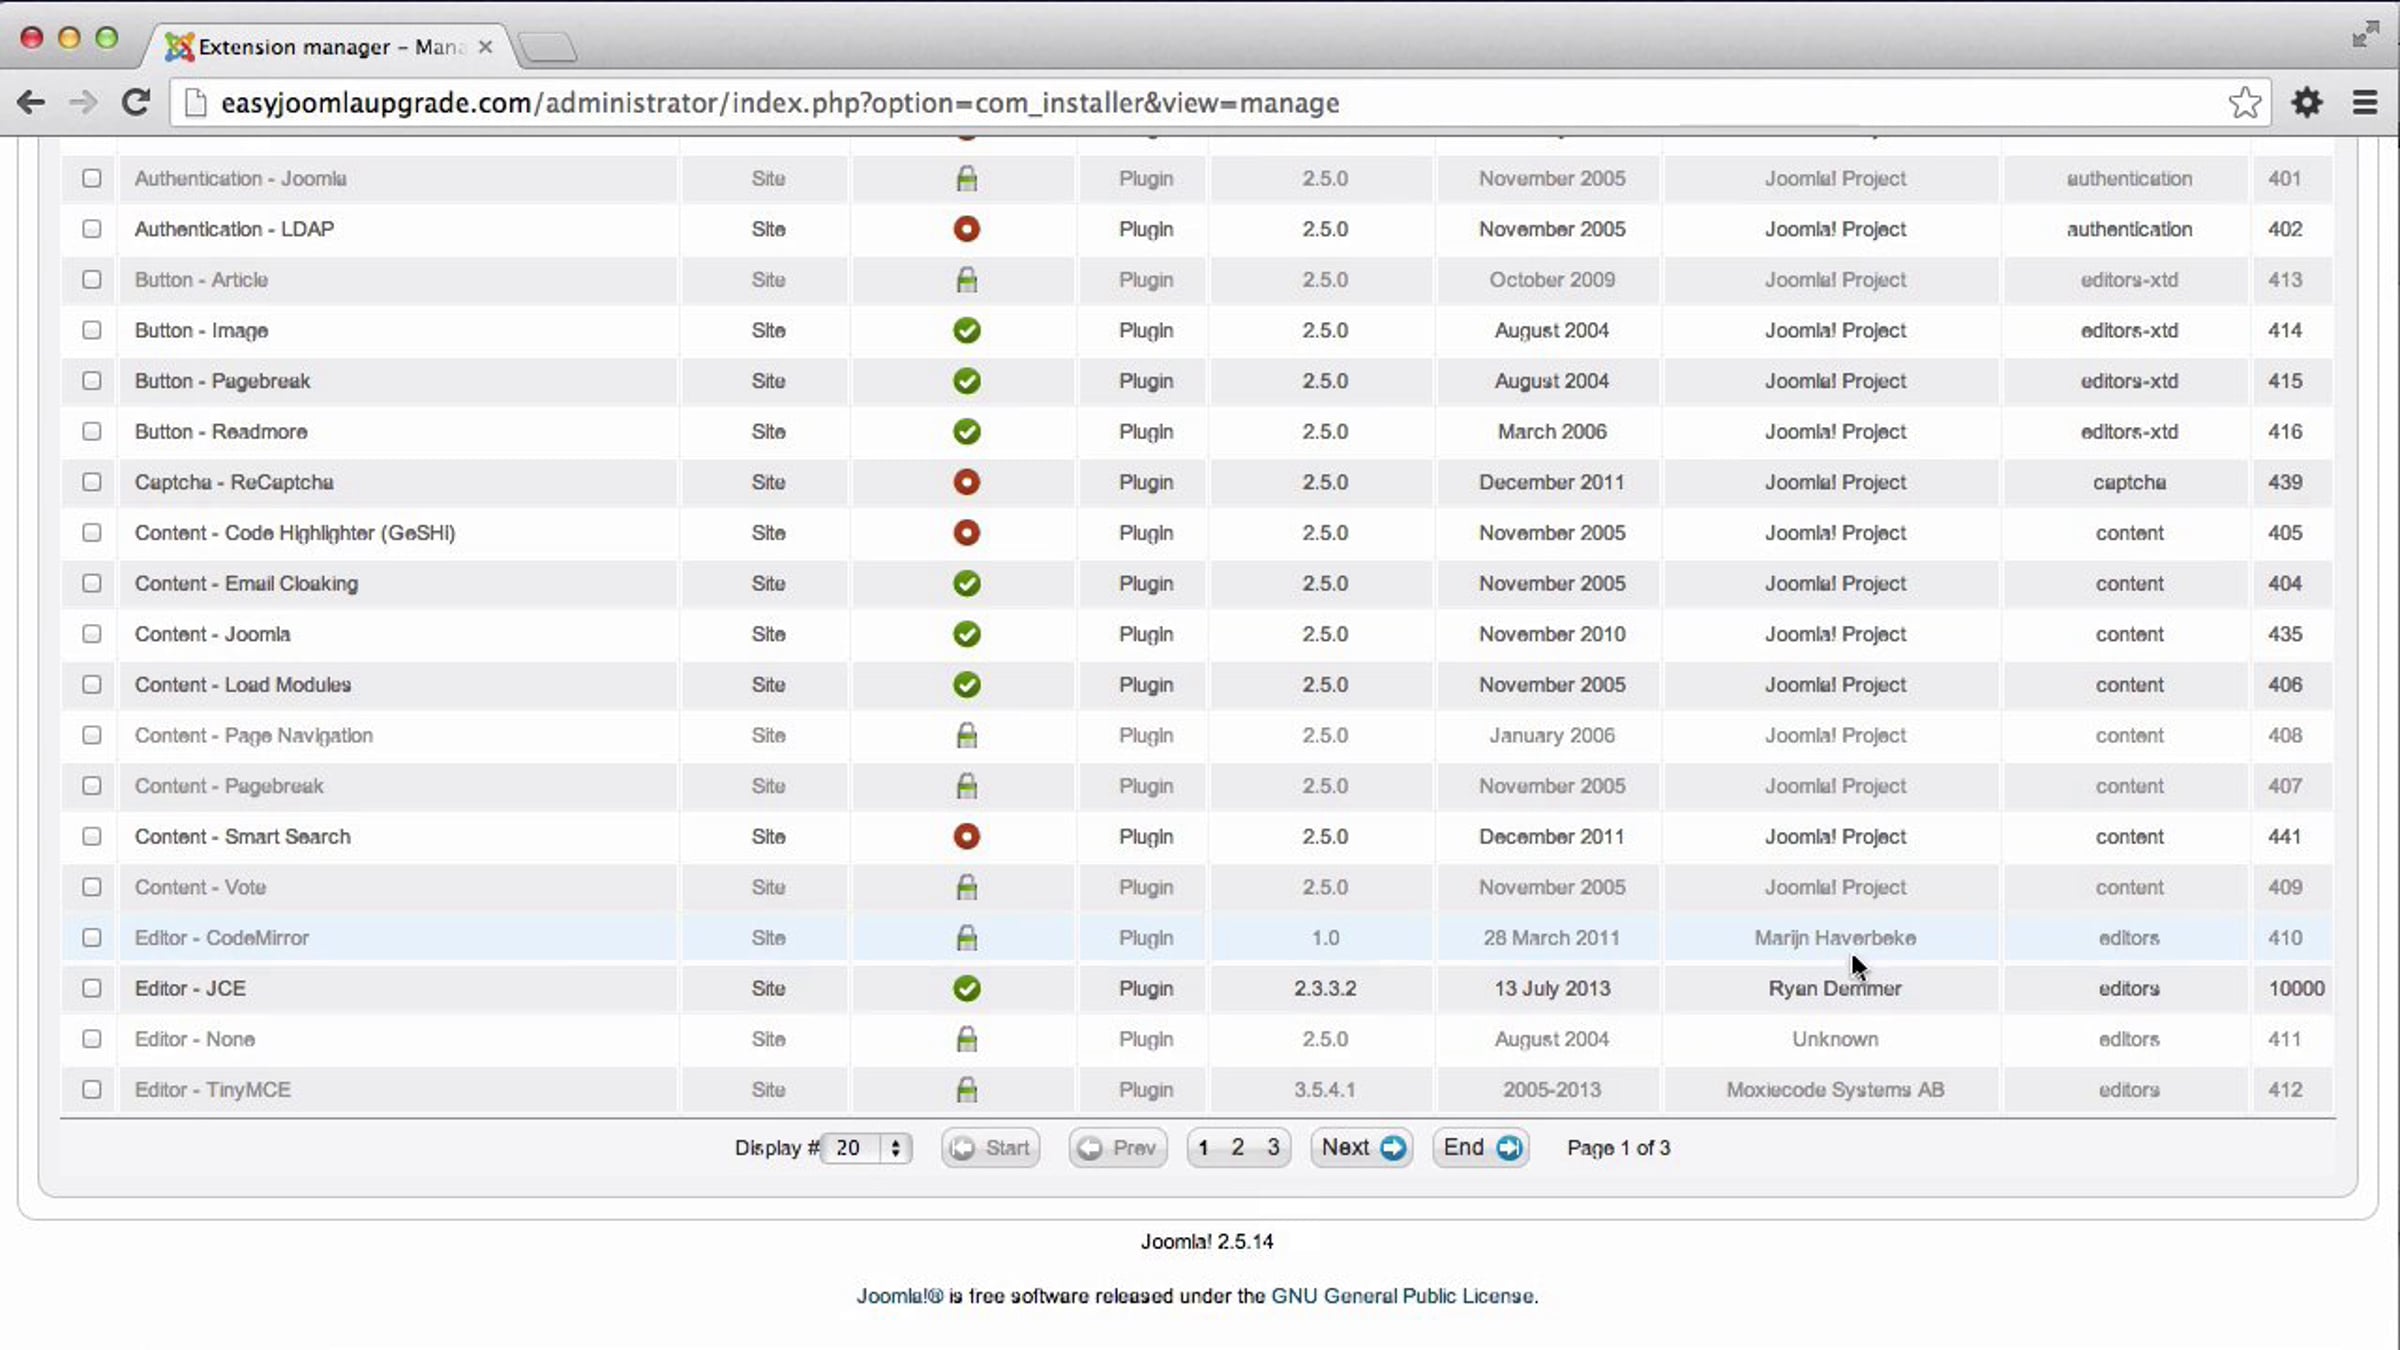Viewport: 2400px width, 1350px height.
Task: Toggle Content - Smart Search red status icon
Action: (x=966, y=836)
